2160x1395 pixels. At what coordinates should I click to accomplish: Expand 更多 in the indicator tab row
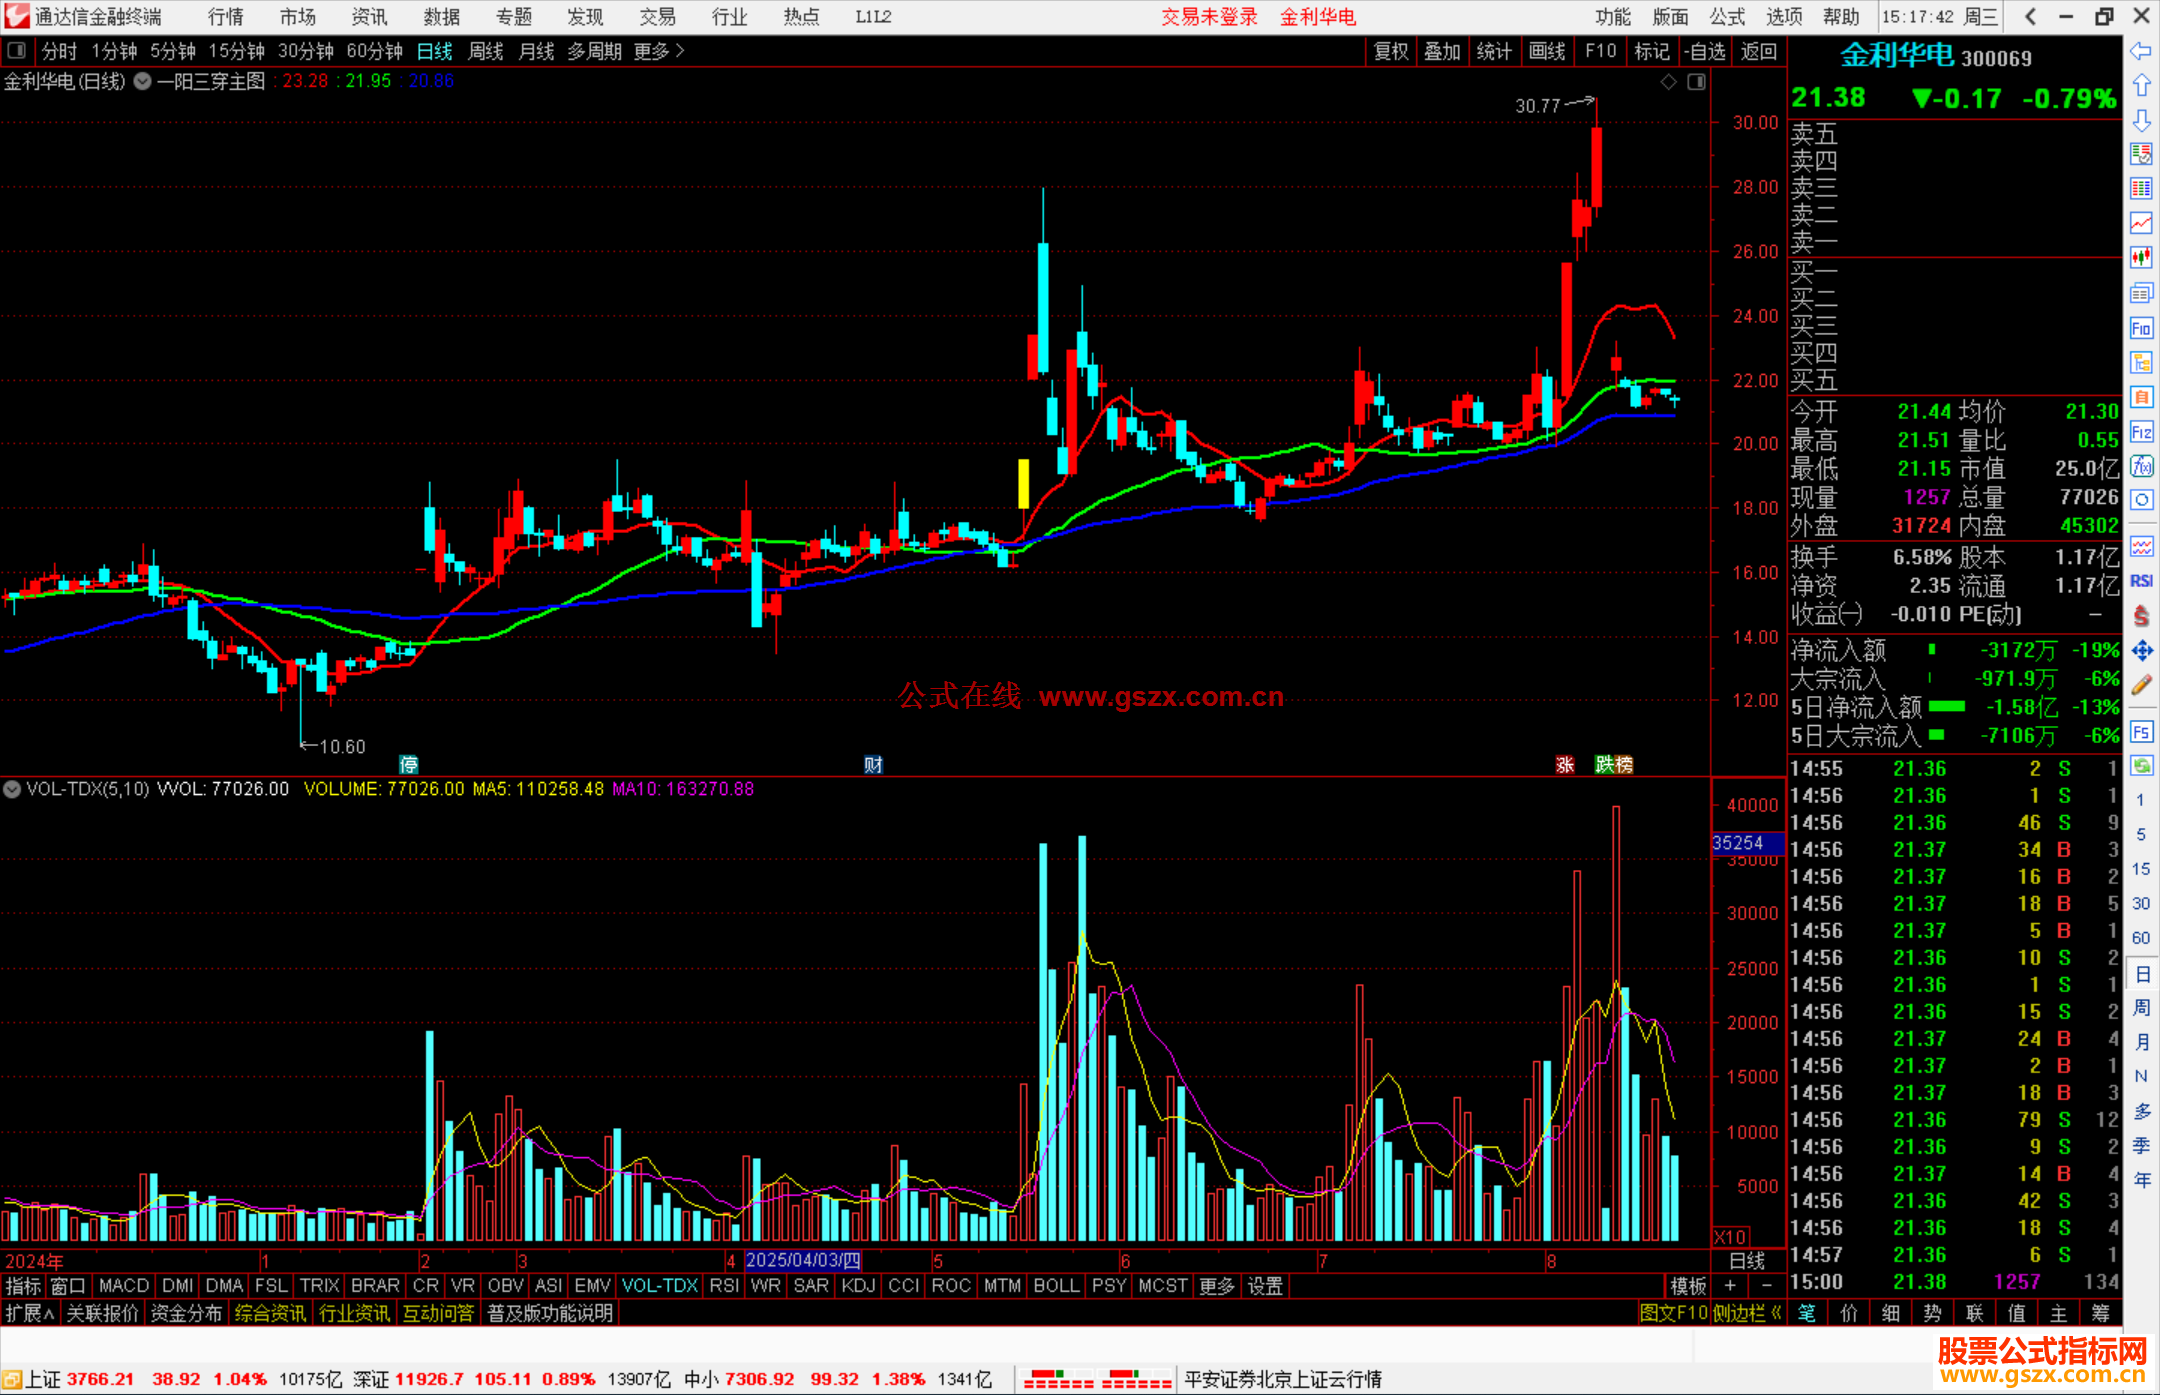[x=1216, y=1286]
